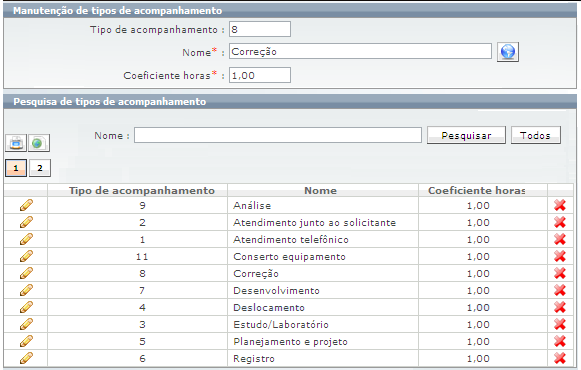Click the Todos button
This screenshot has width=581, height=370.
click(536, 135)
